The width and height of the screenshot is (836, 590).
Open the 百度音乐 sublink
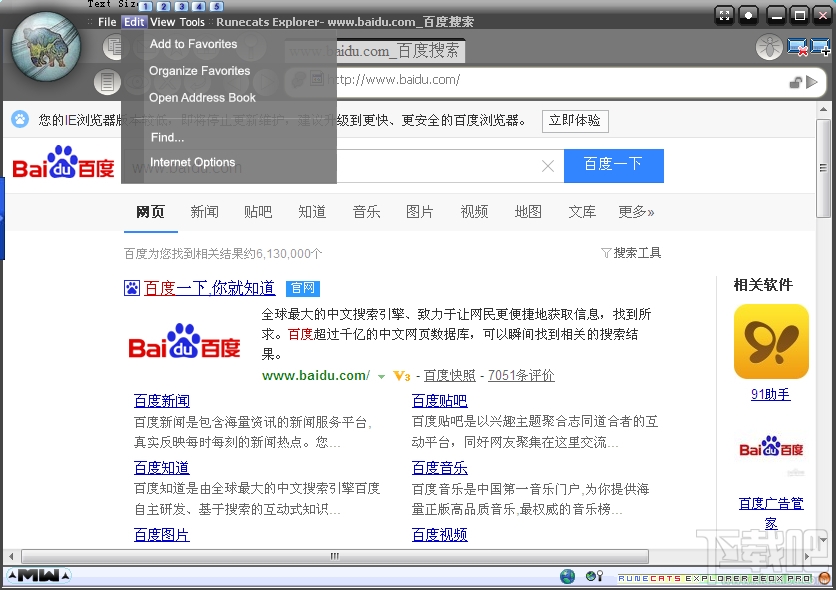pyautogui.click(x=439, y=468)
